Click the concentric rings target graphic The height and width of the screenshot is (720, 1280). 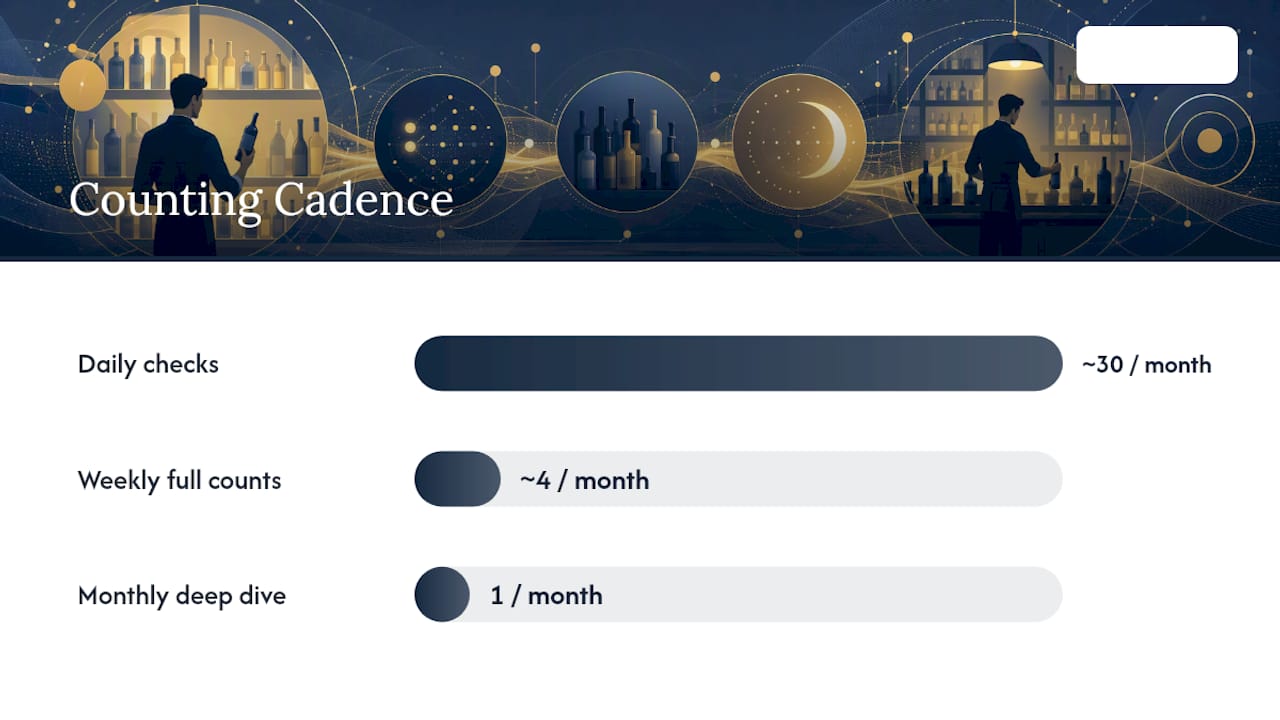1210,140
